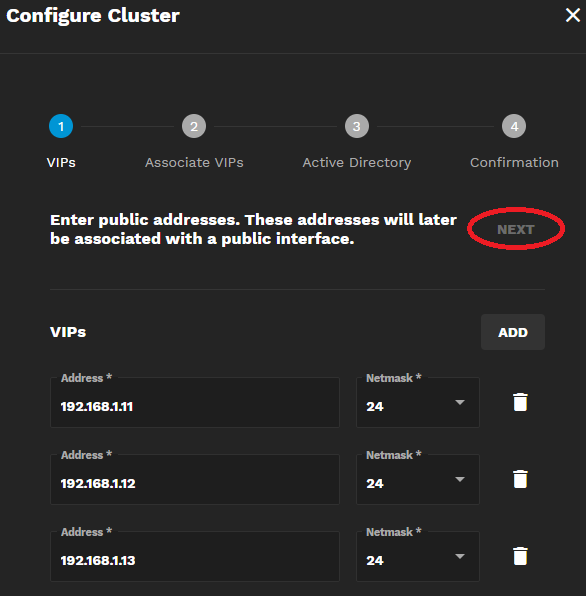
Task: Close the Configure Cluster dialog
Action: [573, 15]
